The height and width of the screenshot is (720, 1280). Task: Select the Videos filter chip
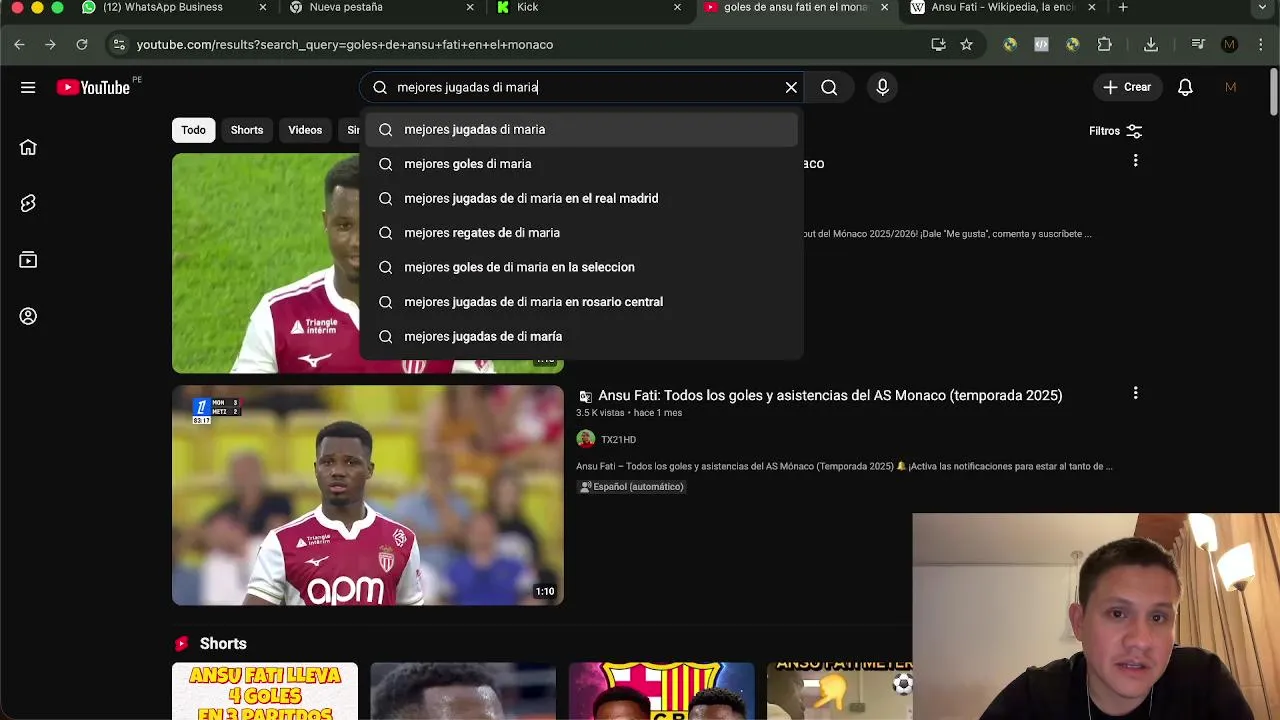pyautogui.click(x=305, y=130)
